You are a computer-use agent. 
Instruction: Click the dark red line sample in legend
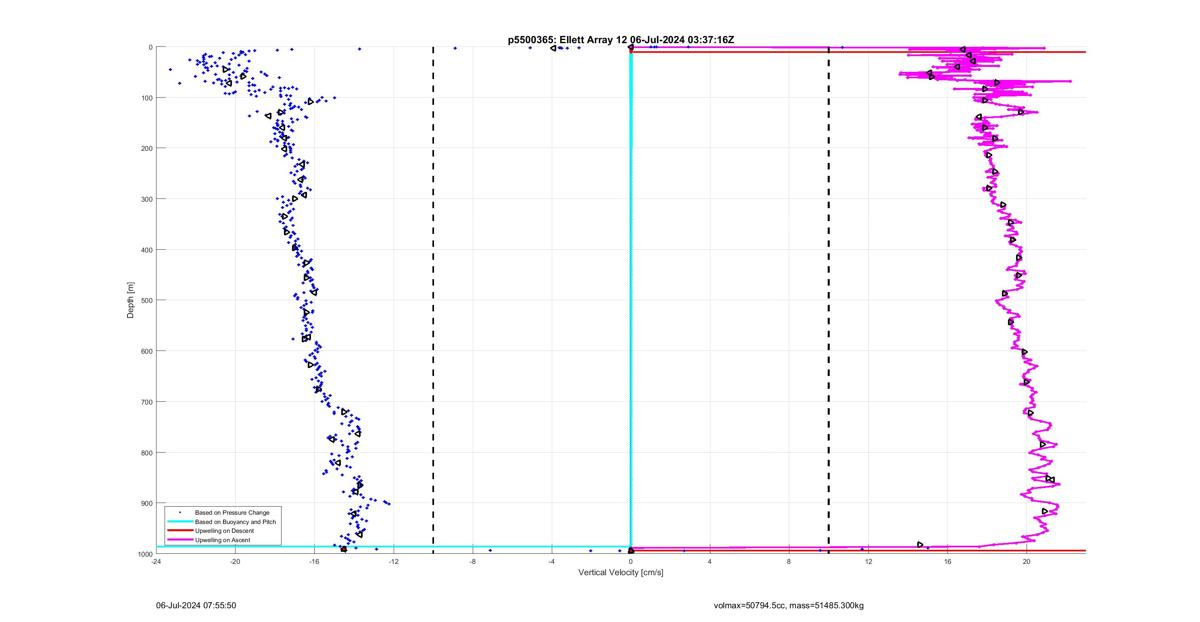coord(179,531)
